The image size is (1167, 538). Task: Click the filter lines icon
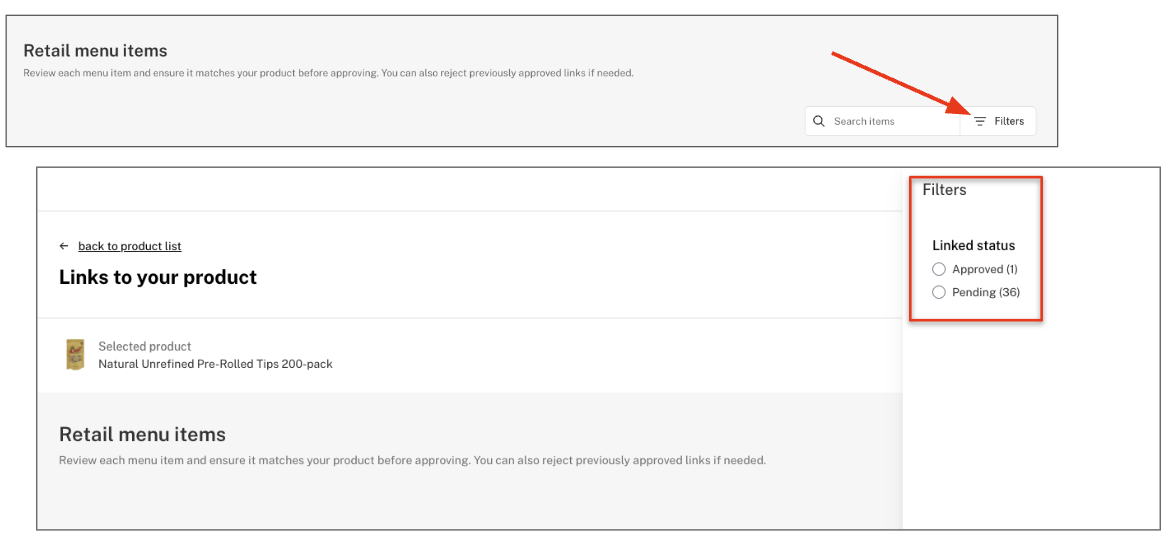point(980,121)
